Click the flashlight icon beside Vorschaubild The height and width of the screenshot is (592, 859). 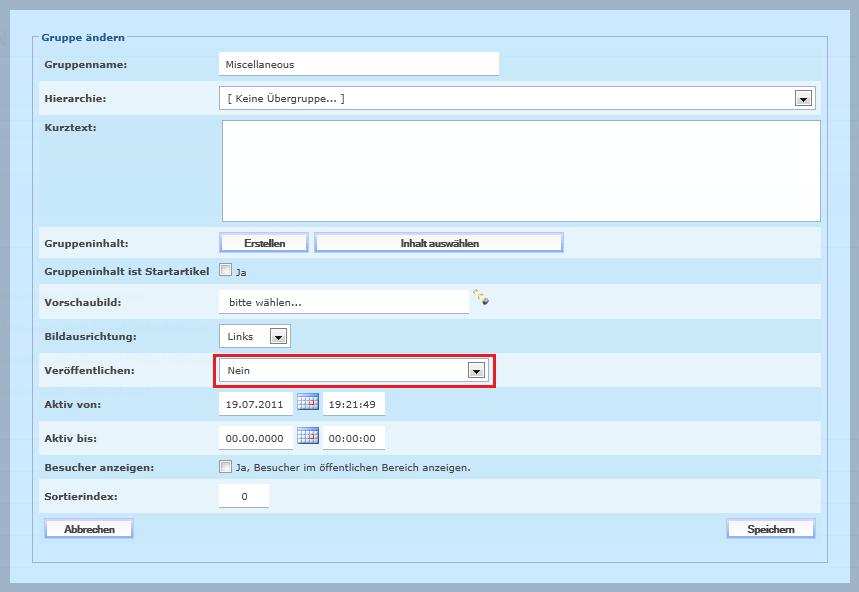481,298
